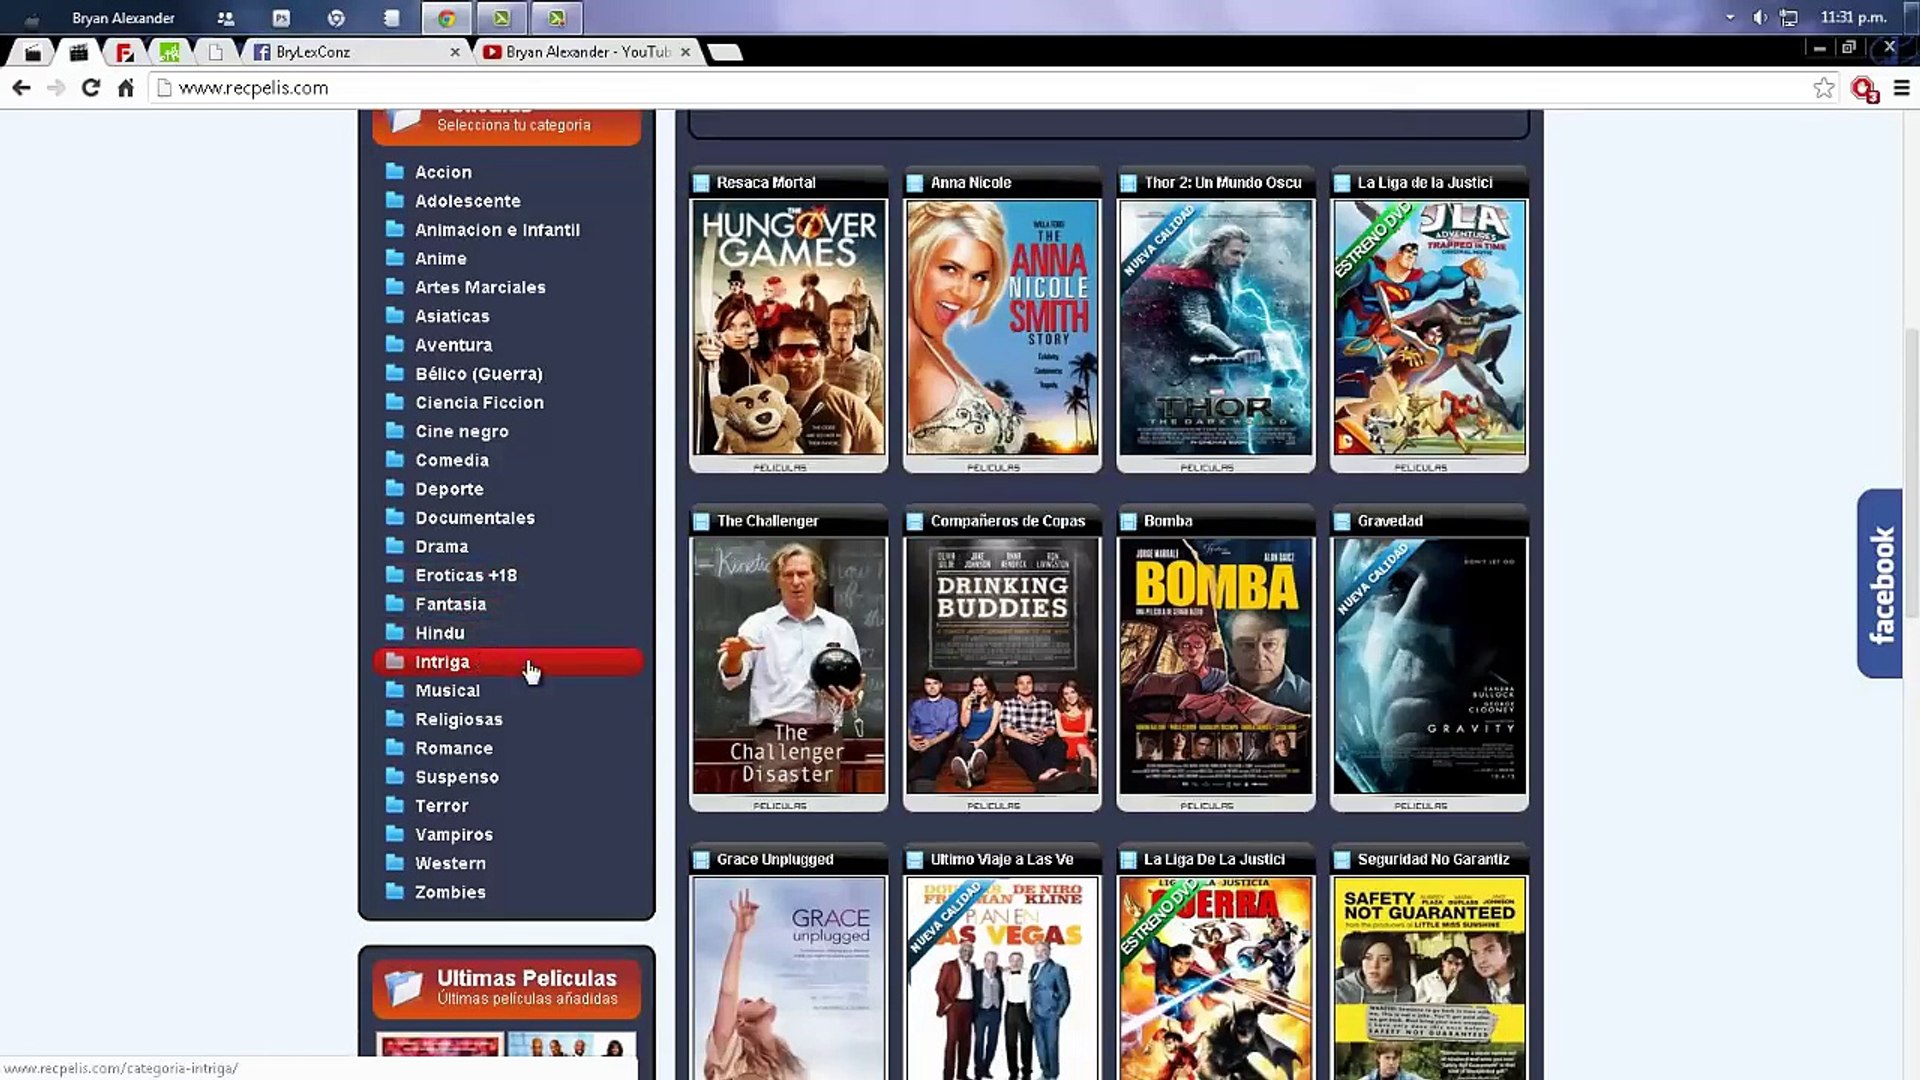Click the back navigation arrow

(x=21, y=88)
